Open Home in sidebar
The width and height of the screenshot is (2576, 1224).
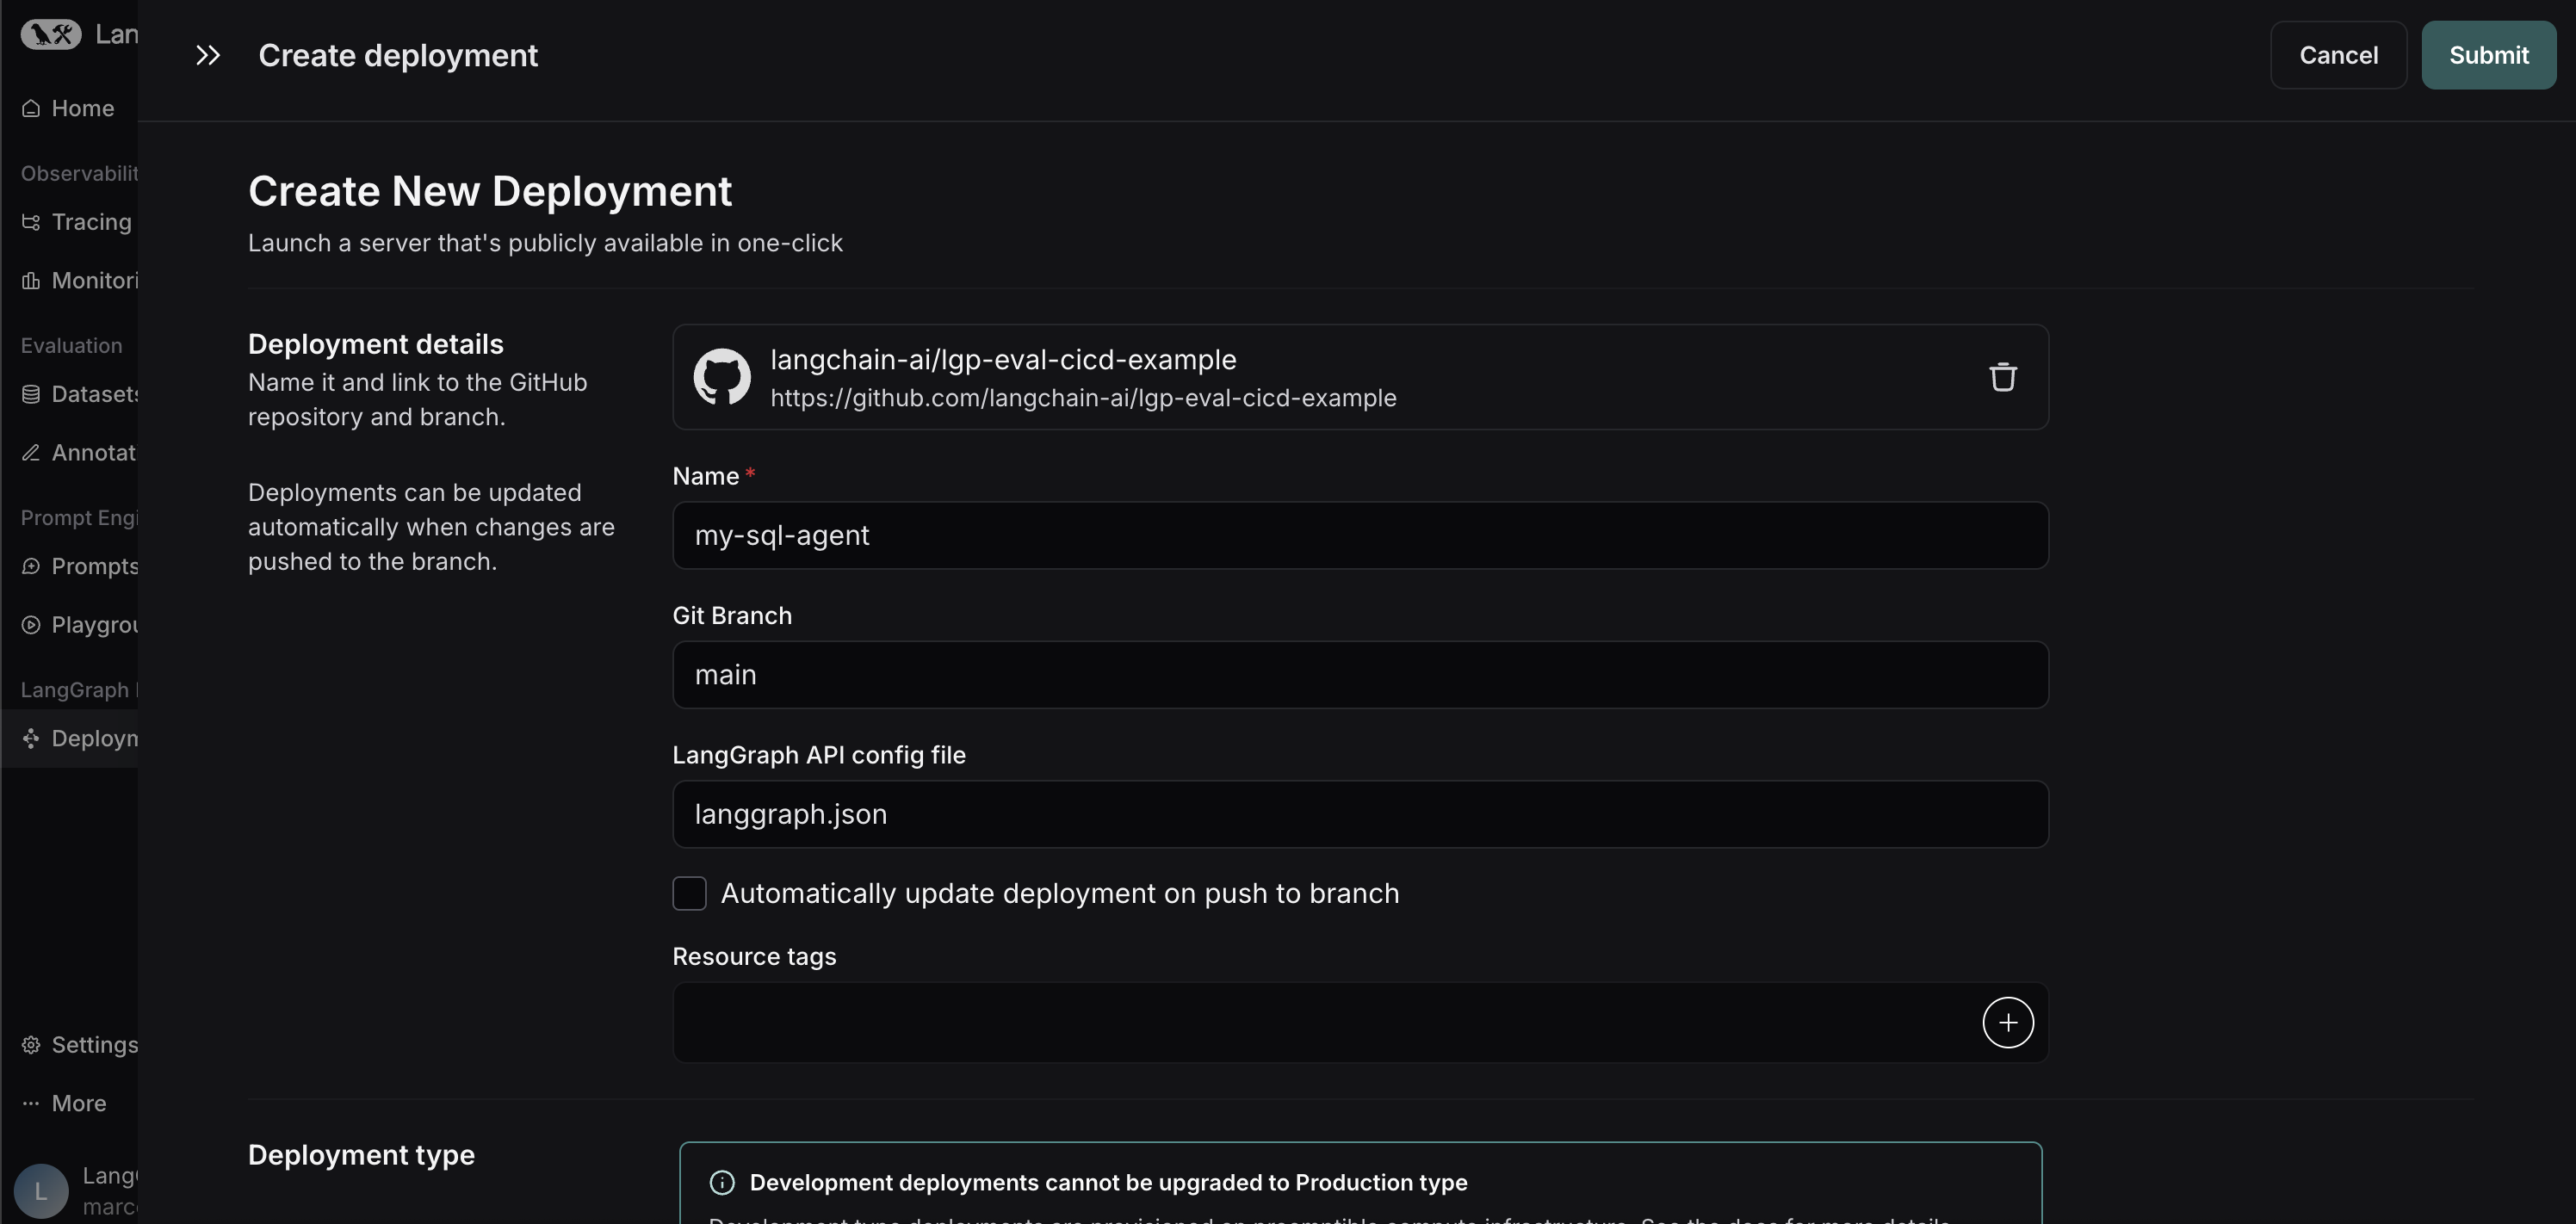69,108
